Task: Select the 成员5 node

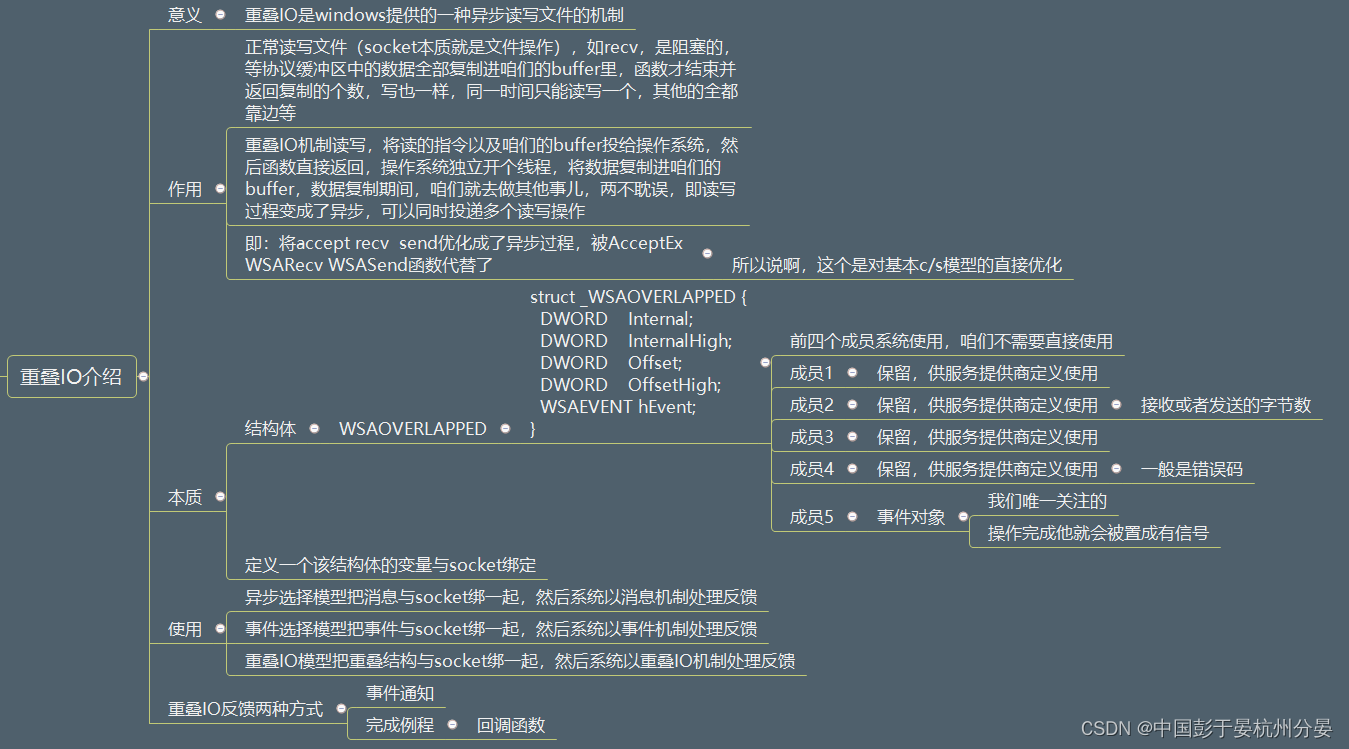Action: tap(812, 517)
